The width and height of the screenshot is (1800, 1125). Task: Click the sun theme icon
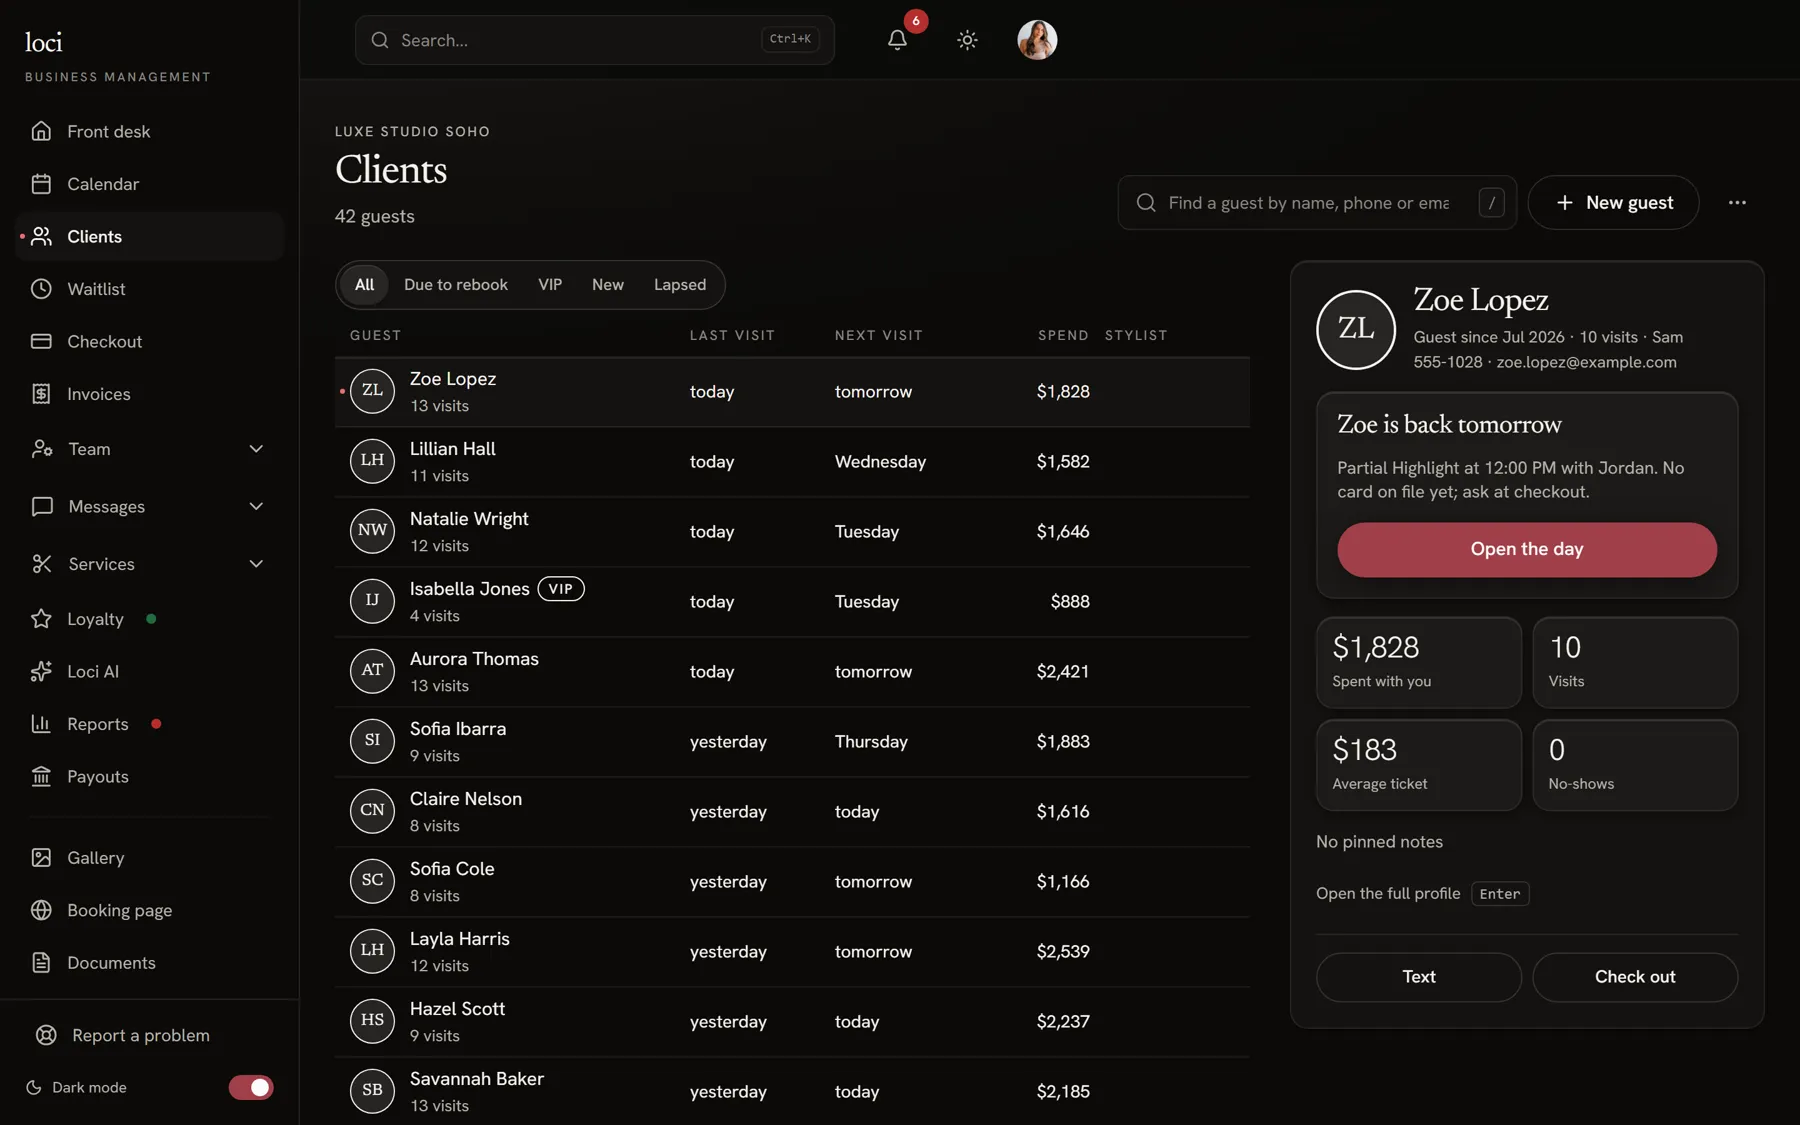pos(967,40)
